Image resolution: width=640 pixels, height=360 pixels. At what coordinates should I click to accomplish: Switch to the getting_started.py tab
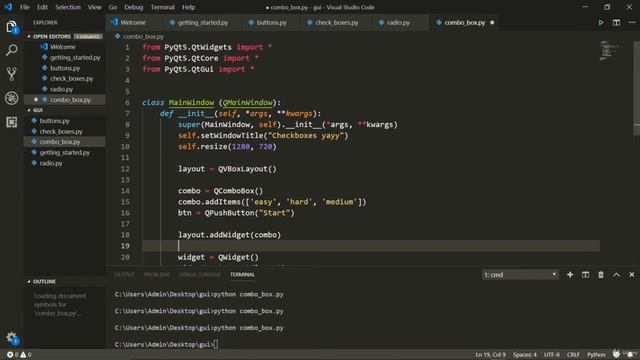point(203,22)
